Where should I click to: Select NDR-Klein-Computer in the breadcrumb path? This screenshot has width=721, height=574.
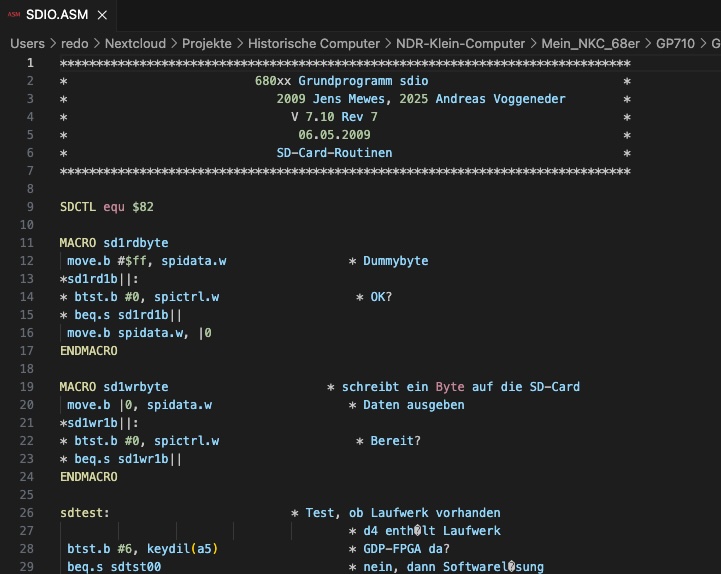pyautogui.click(x=460, y=43)
